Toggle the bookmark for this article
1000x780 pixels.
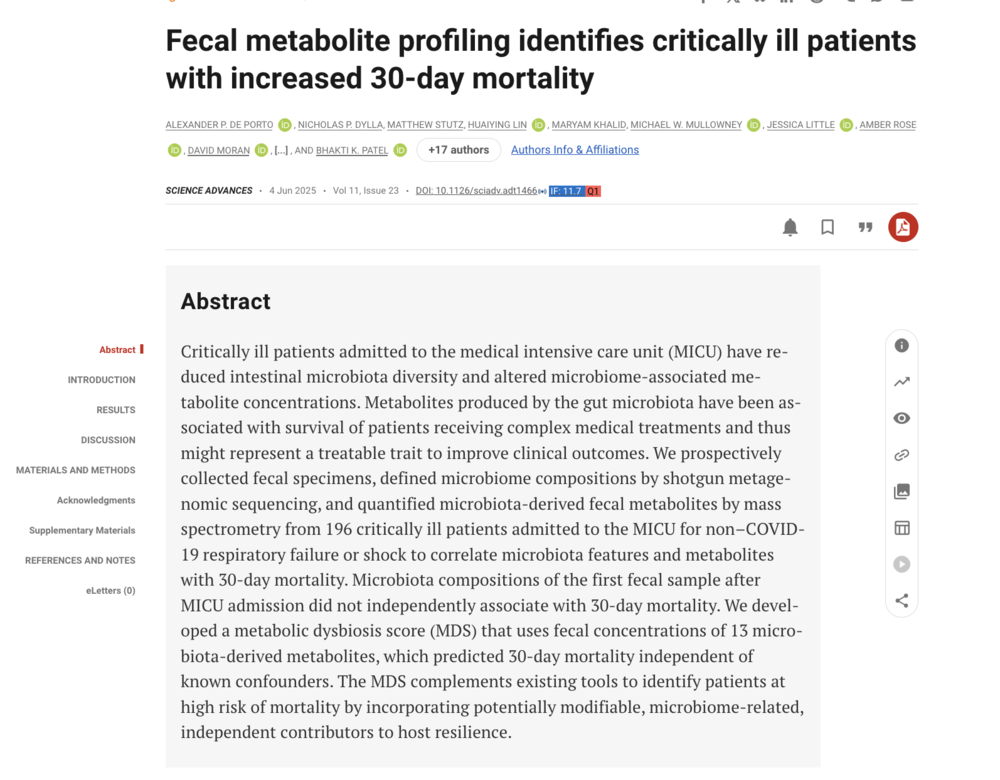(x=827, y=227)
